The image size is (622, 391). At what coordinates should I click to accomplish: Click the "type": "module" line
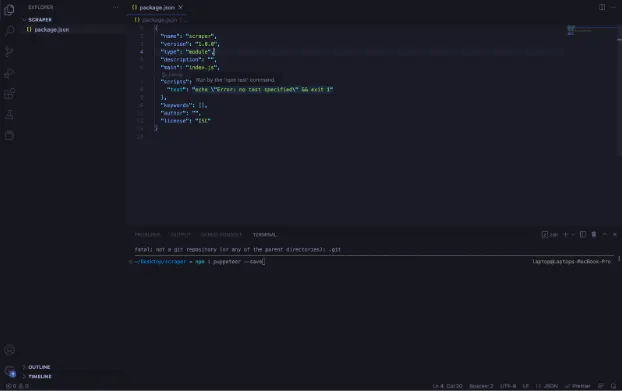coord(187,52)
